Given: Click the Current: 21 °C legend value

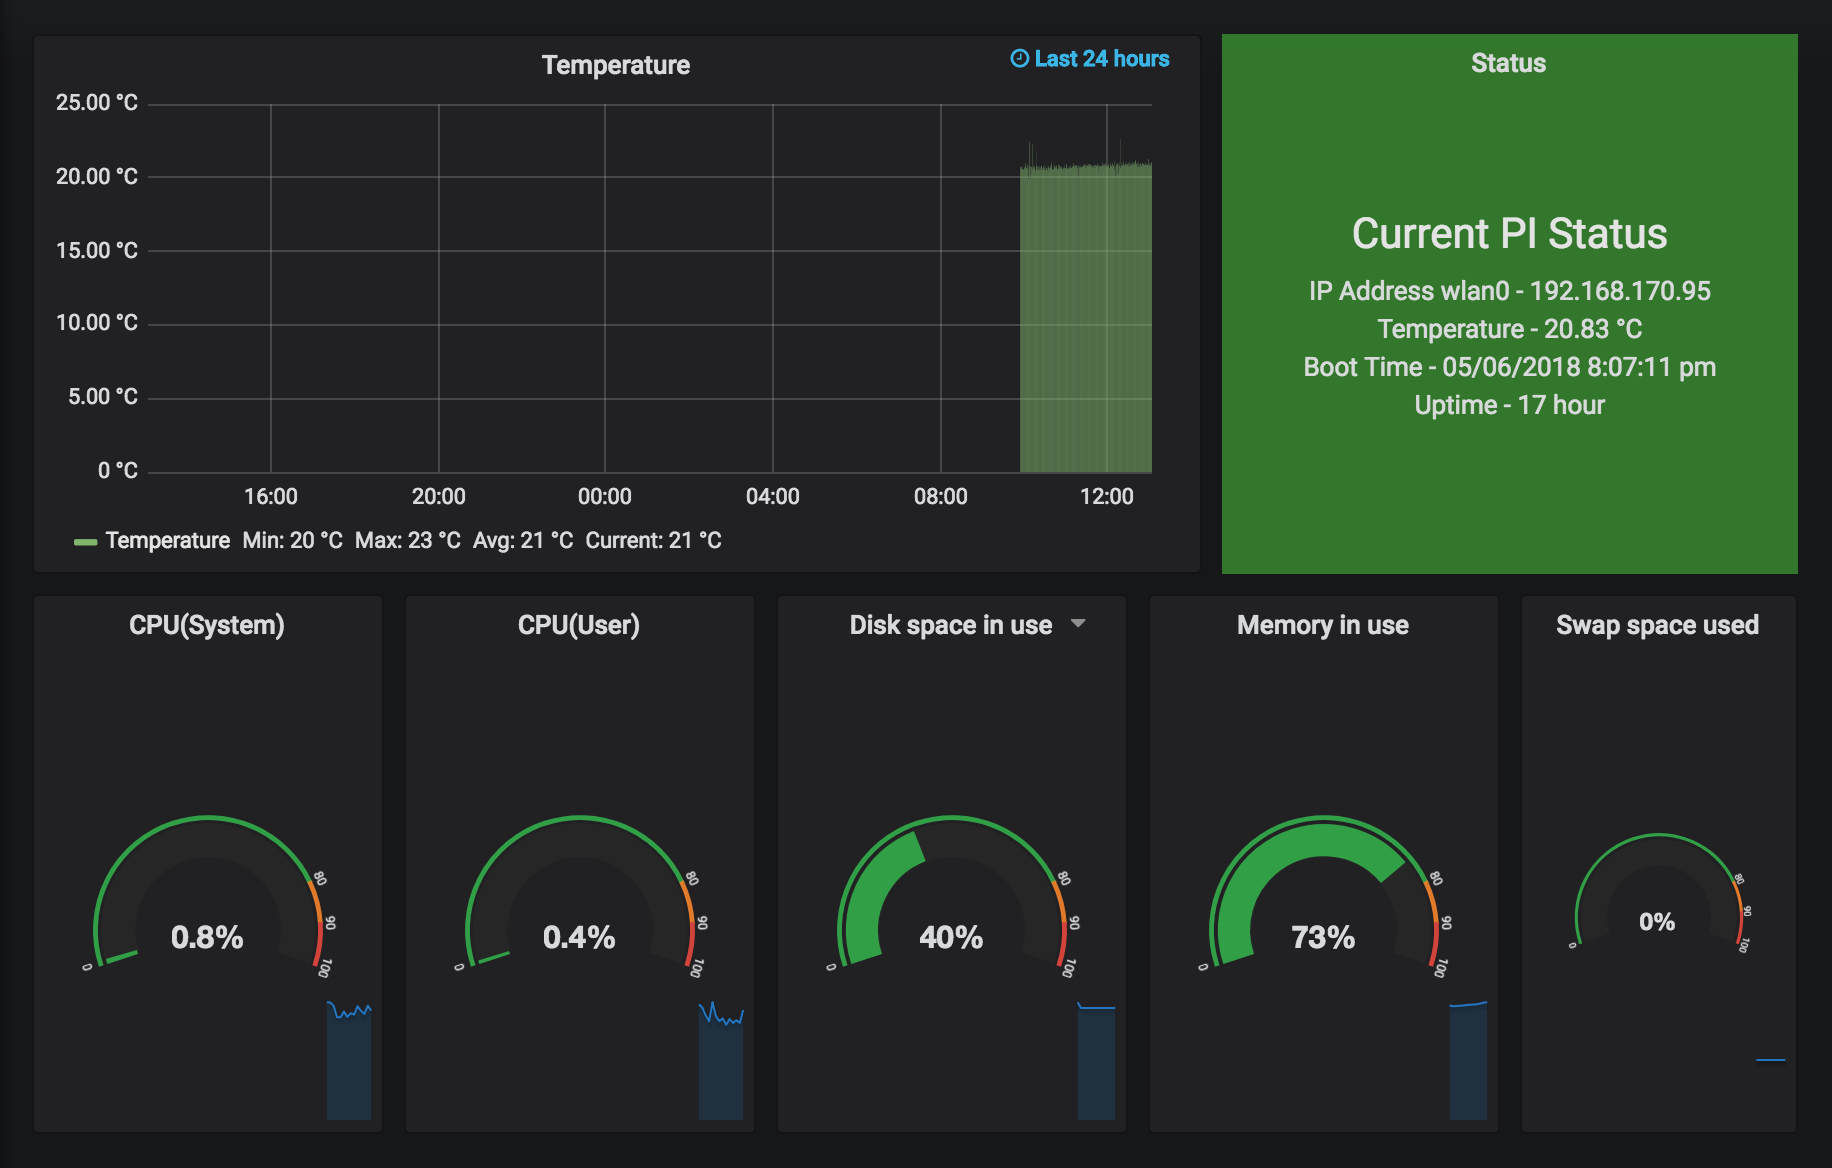Looking at the screenshot, I should click(654, 540).
